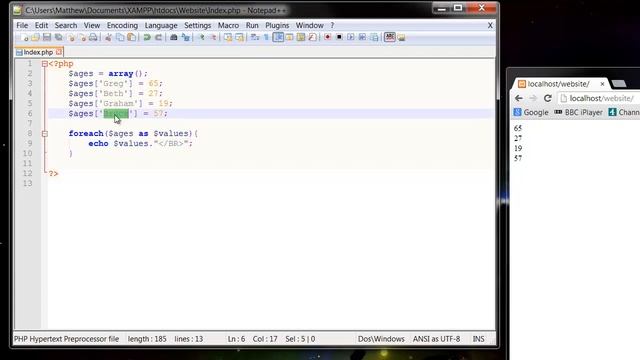
Task: Click the Print toolbar icon
Action: 93,38
